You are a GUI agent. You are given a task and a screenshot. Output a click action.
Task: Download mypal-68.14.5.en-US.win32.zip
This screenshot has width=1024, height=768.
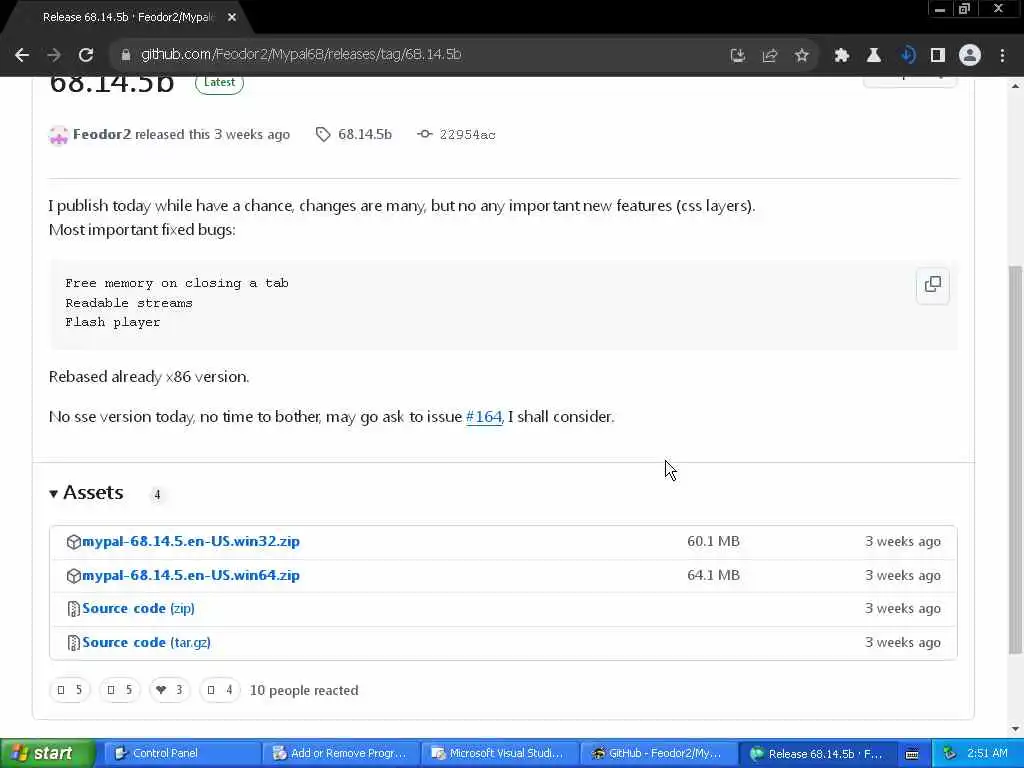pos(191,541)
